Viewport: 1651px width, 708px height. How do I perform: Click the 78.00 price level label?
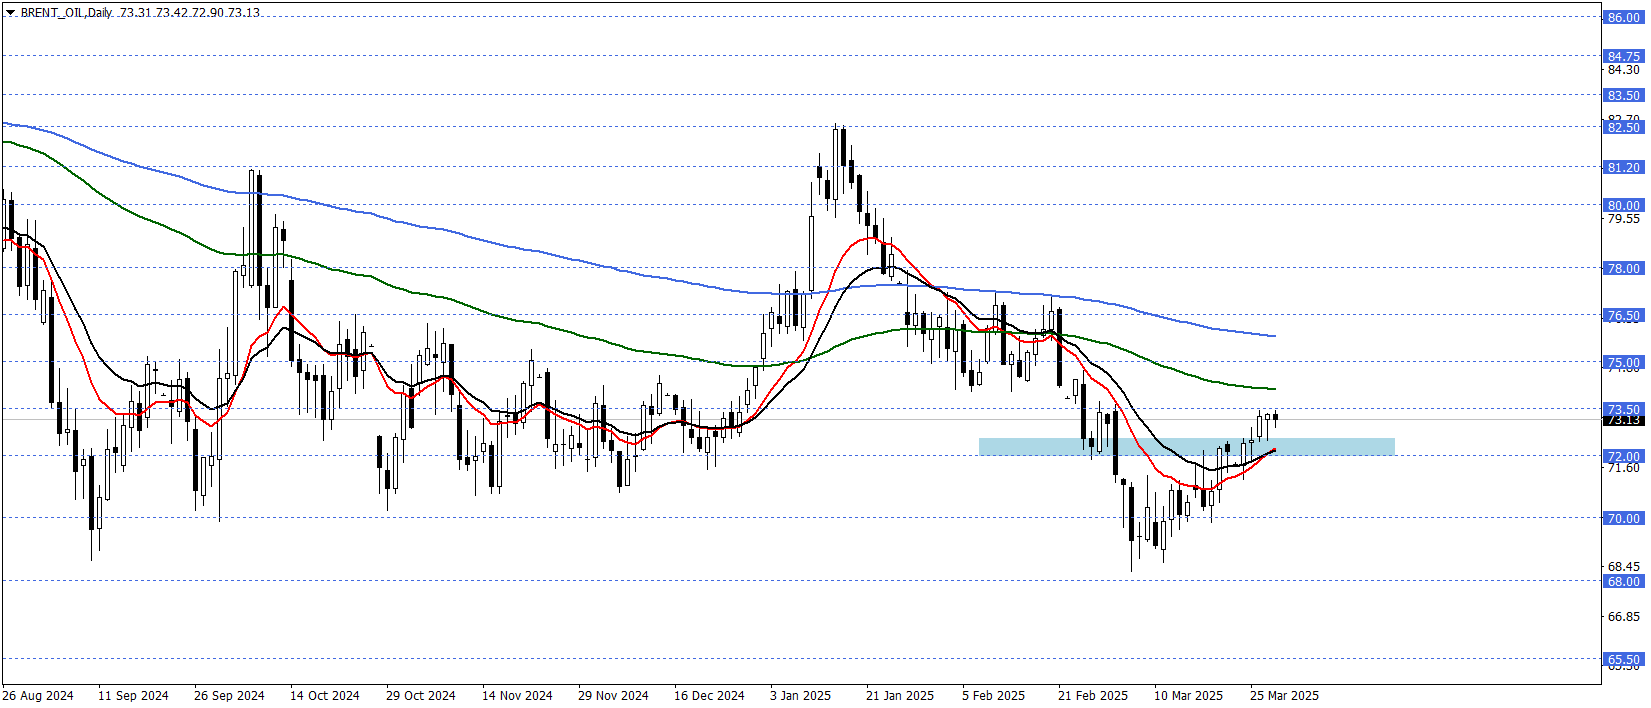tap(1624, 269)
